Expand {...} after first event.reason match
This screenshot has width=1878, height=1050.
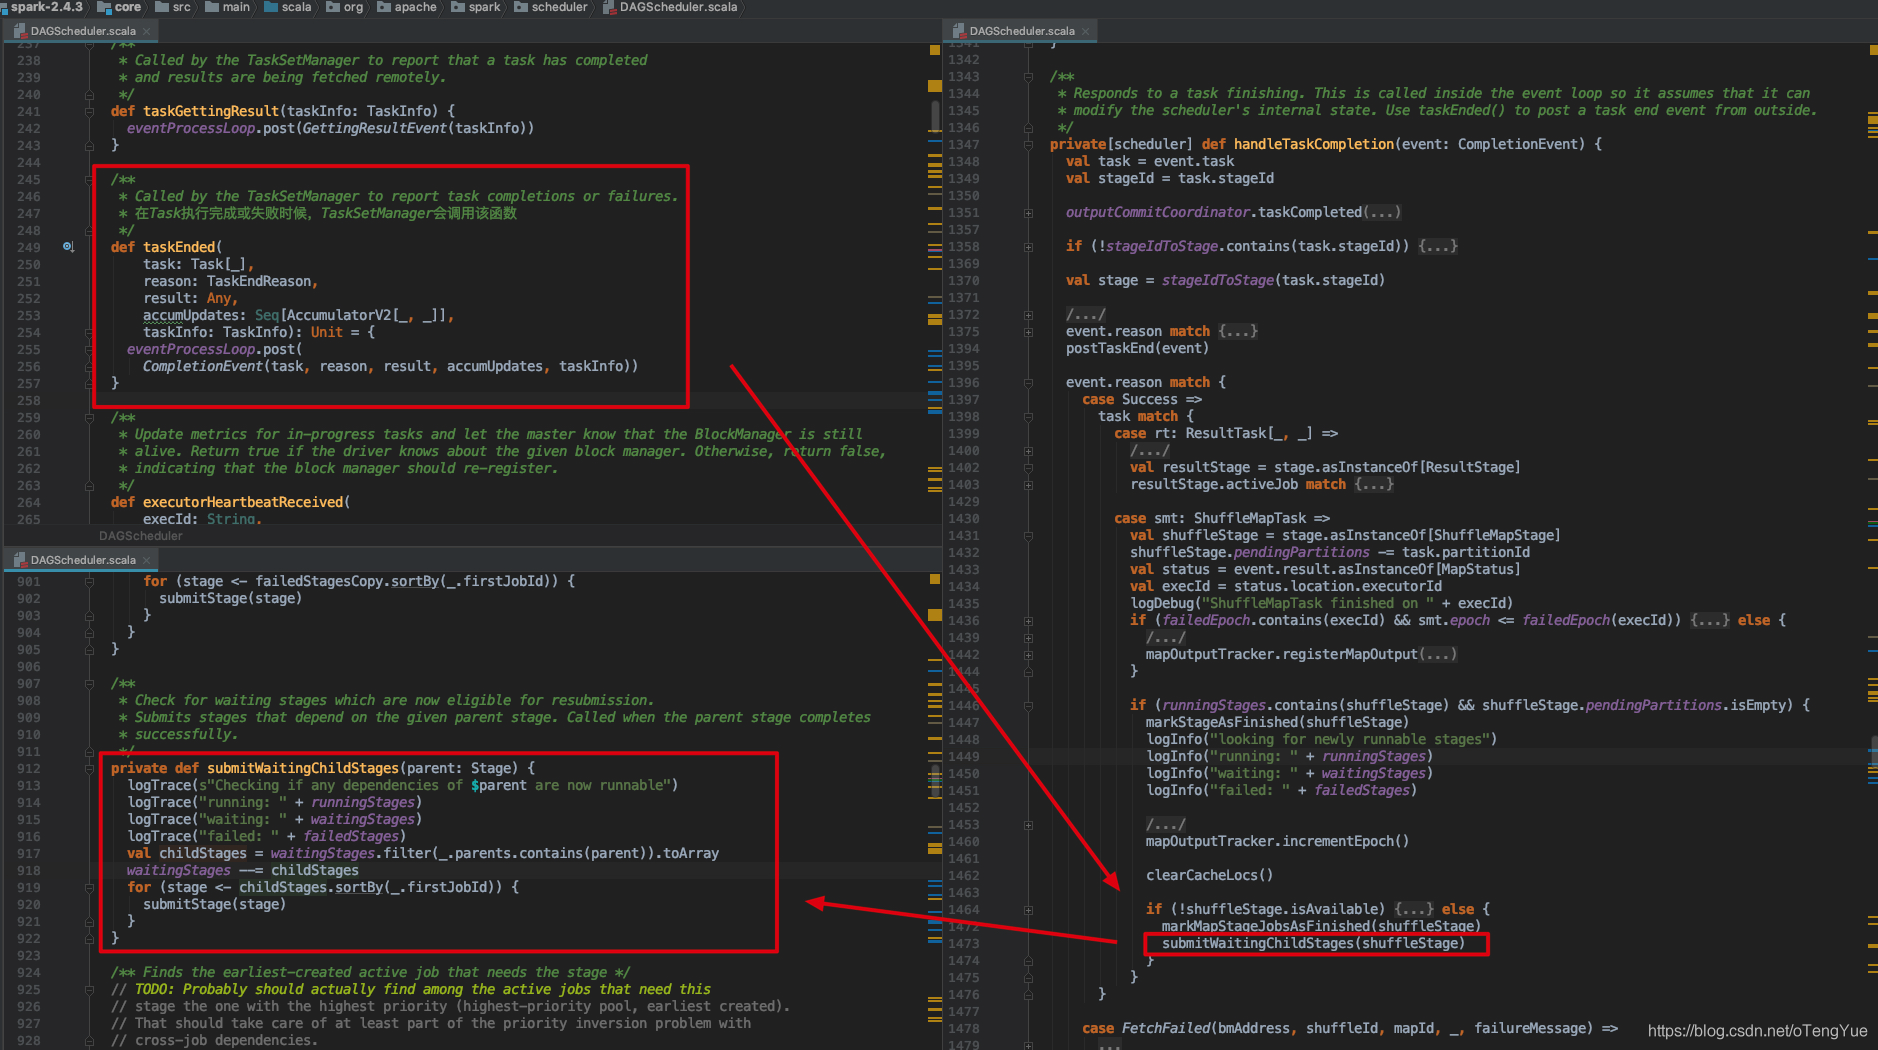pos(1238,331)
